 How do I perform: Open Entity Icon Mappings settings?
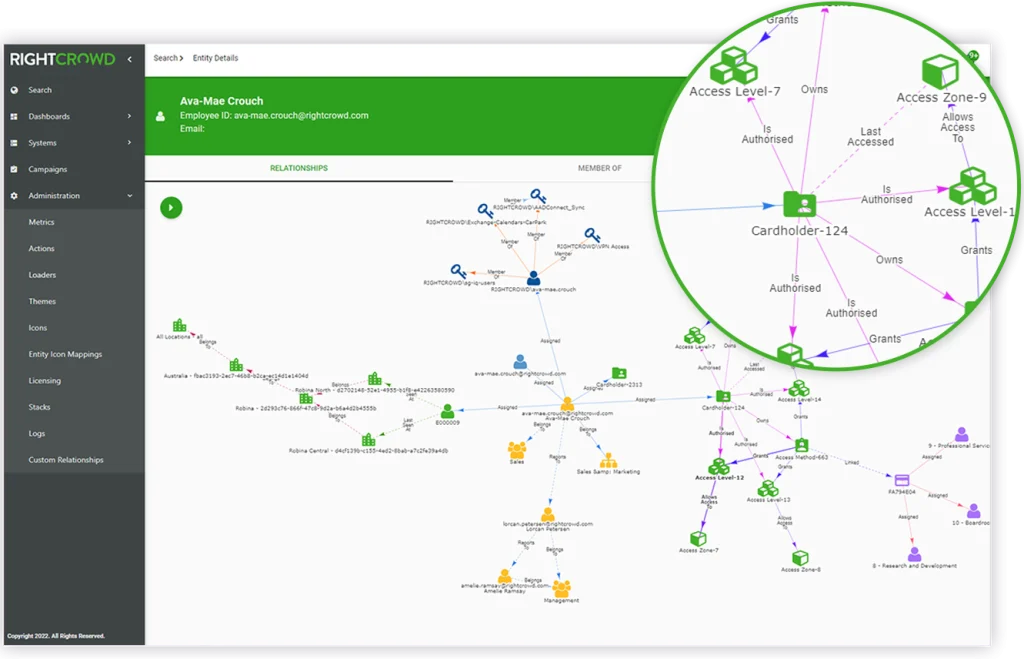coord(64,354)
